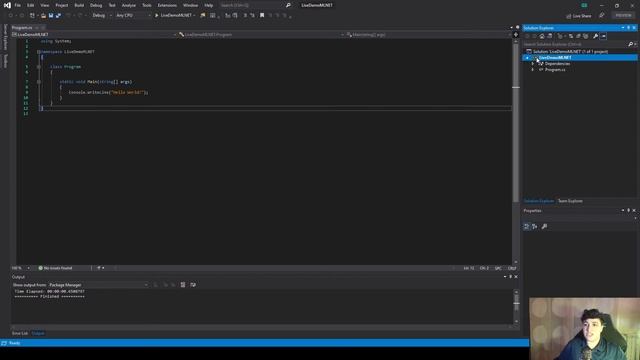
Task: Click the Property Pages wrench in Properties
Action: 544,227
